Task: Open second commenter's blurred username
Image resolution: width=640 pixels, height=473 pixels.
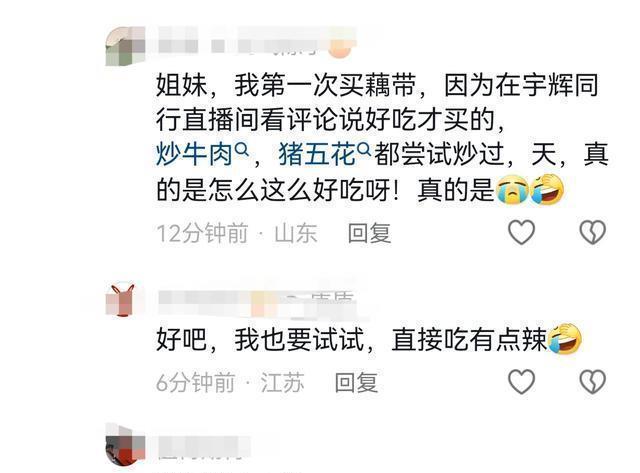Action: tap(256, 304)
